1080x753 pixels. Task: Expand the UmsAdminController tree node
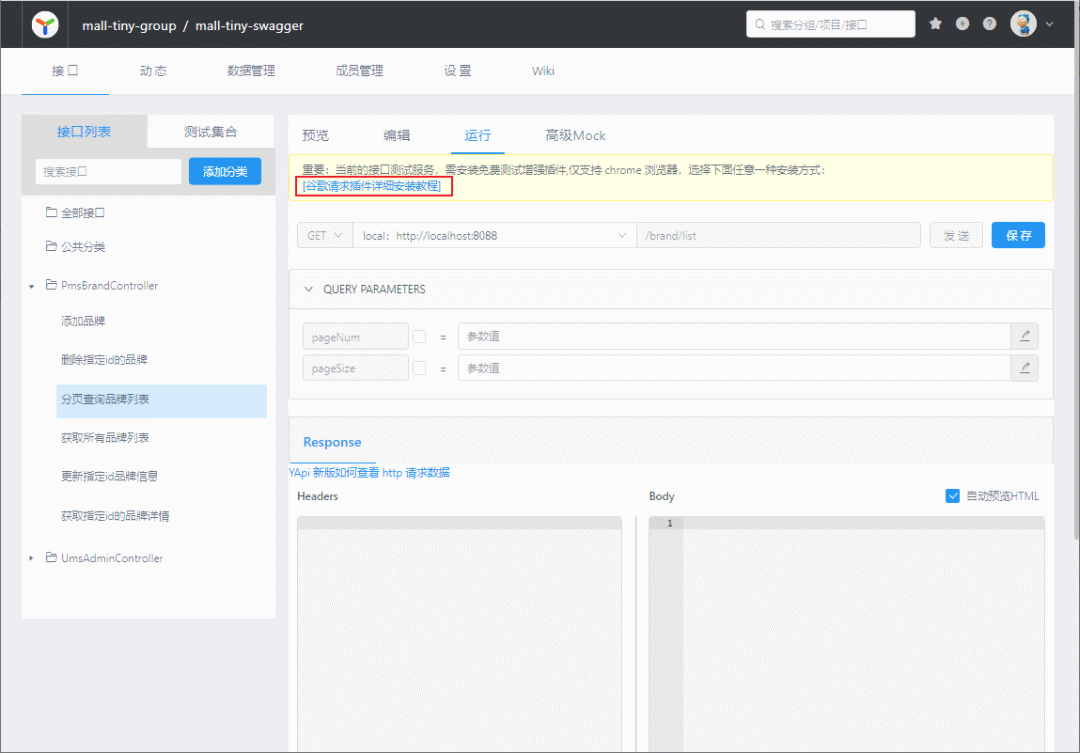coord(31,558)
